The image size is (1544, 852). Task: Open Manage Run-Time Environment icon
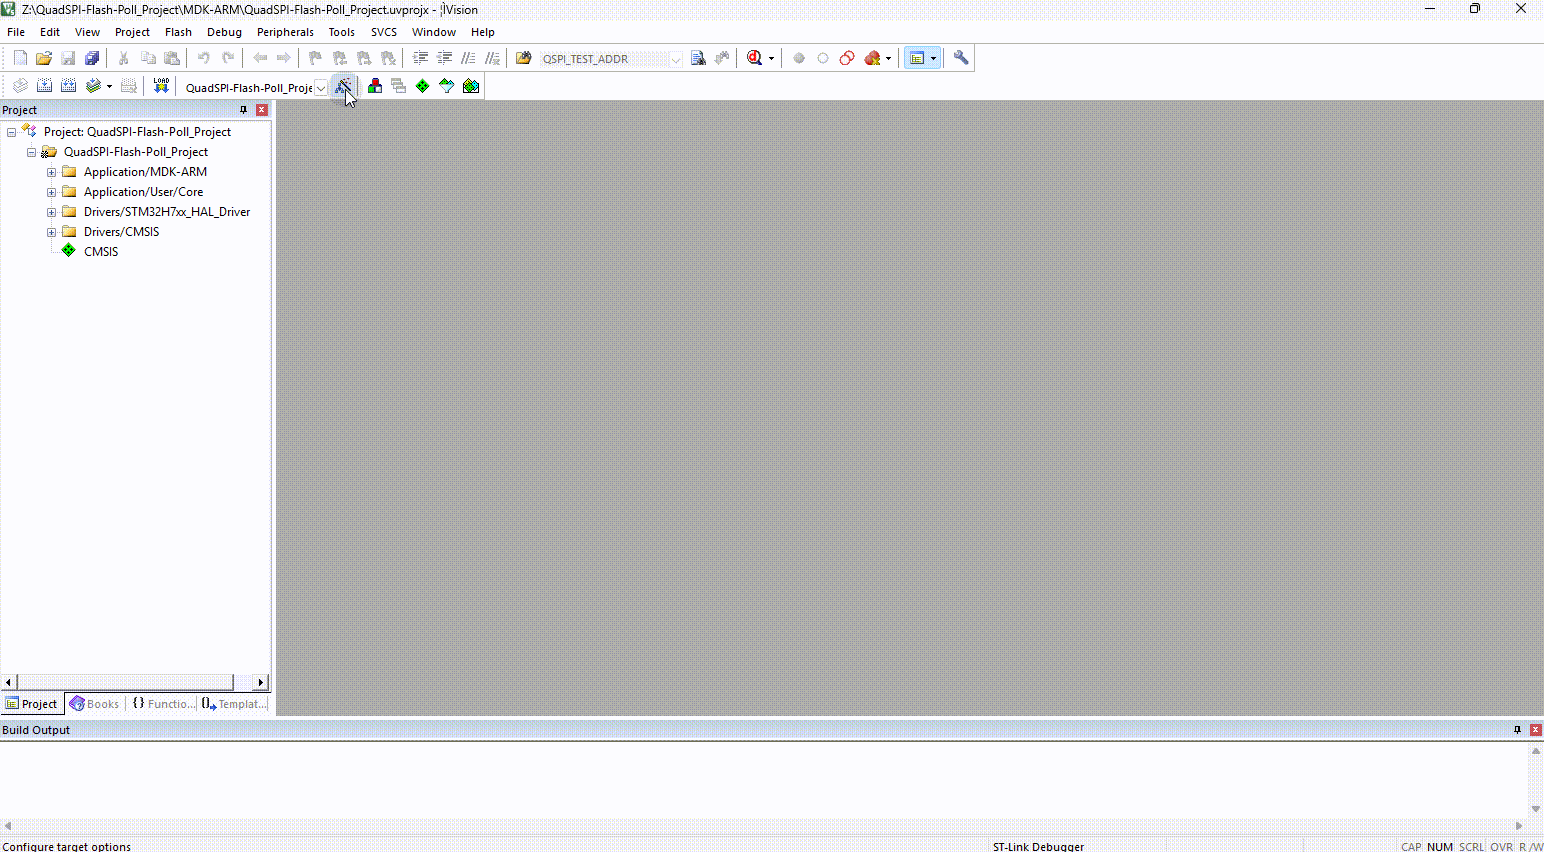423,86
